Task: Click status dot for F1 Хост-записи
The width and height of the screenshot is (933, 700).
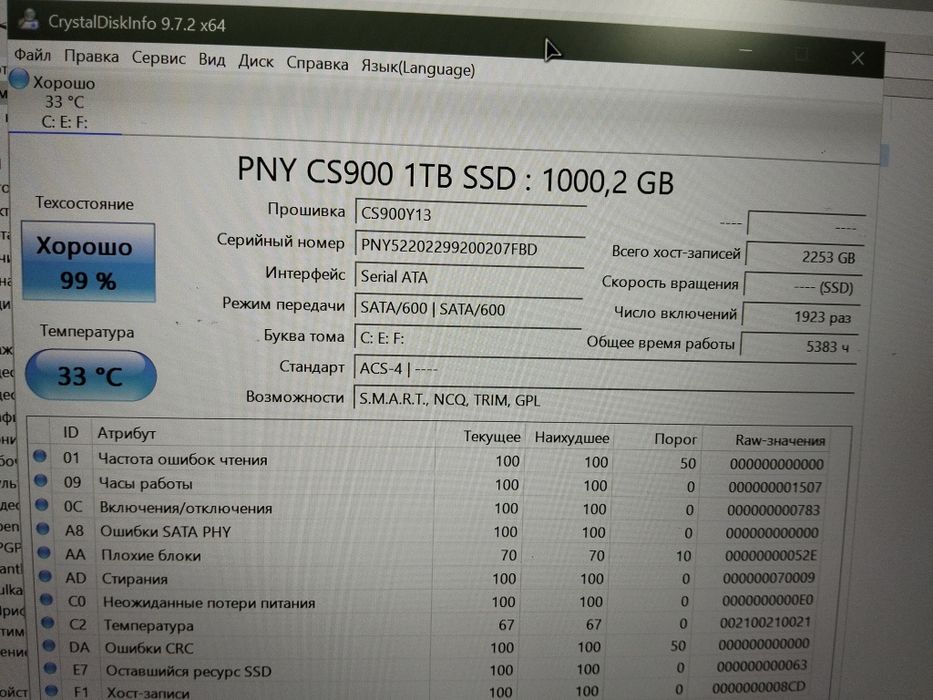Action: tap(52, 690)
